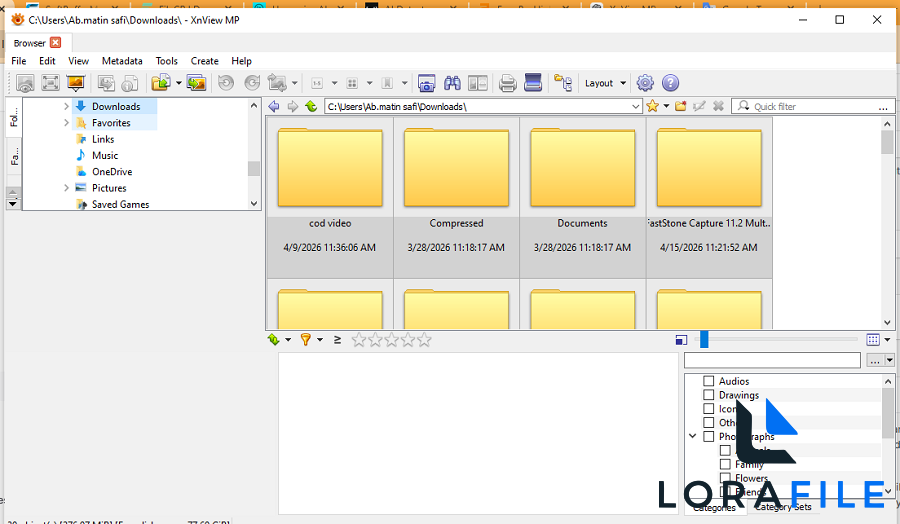Click the view mode grid icon
This screenshot has width=900, height=524.
click(x=873, y=340)
